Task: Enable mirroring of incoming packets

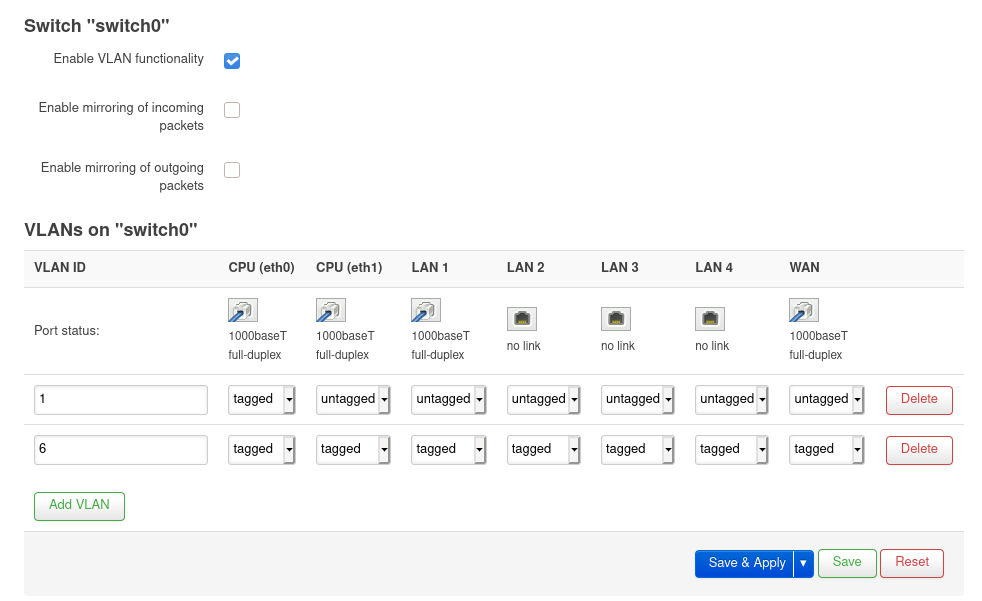Action: click(x=231, y=109)
